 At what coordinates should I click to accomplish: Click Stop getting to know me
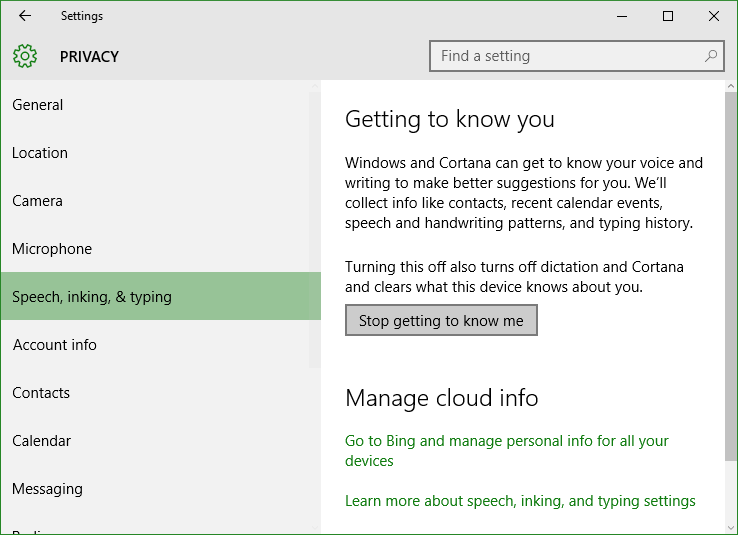click(x=441, y=320)
